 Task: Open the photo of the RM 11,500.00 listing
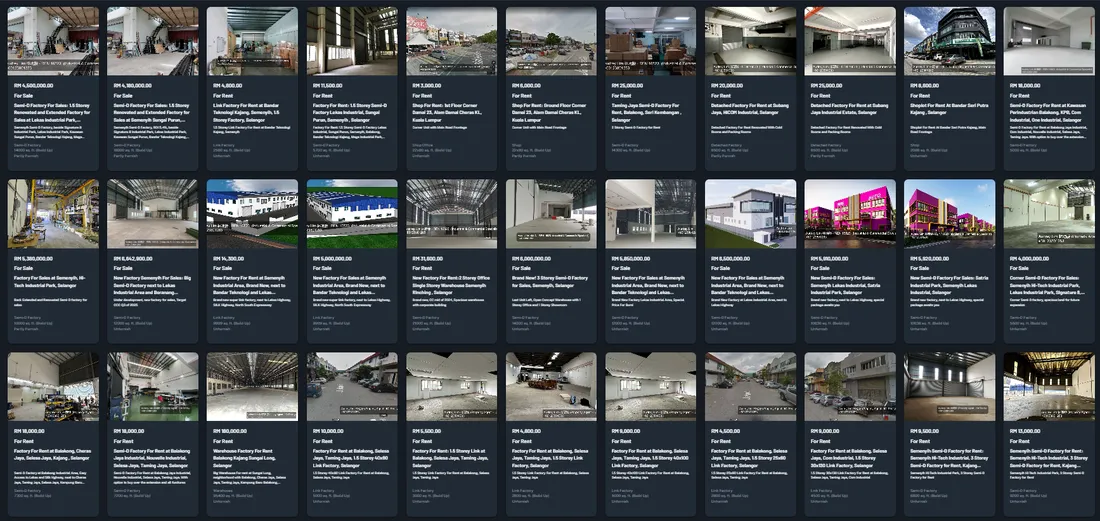tap(352, 41)
